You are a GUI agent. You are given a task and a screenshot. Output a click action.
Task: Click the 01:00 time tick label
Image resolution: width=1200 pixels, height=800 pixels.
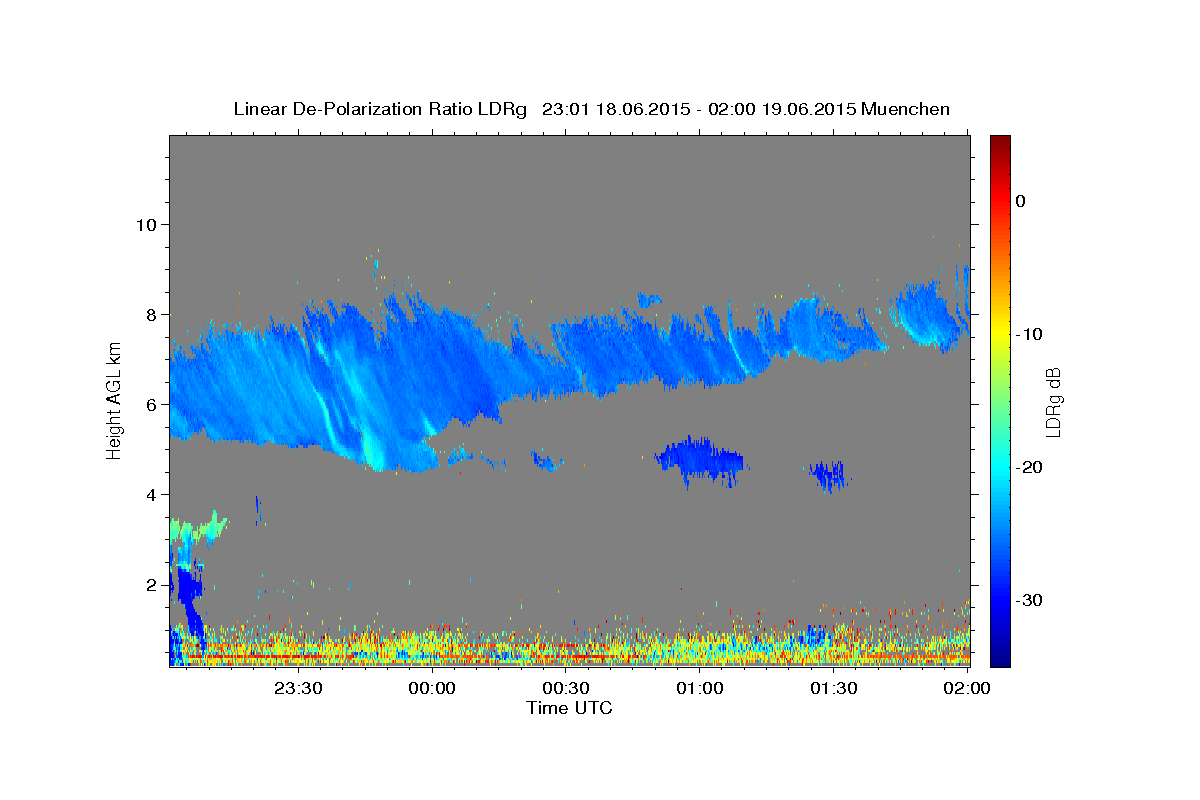699,689
